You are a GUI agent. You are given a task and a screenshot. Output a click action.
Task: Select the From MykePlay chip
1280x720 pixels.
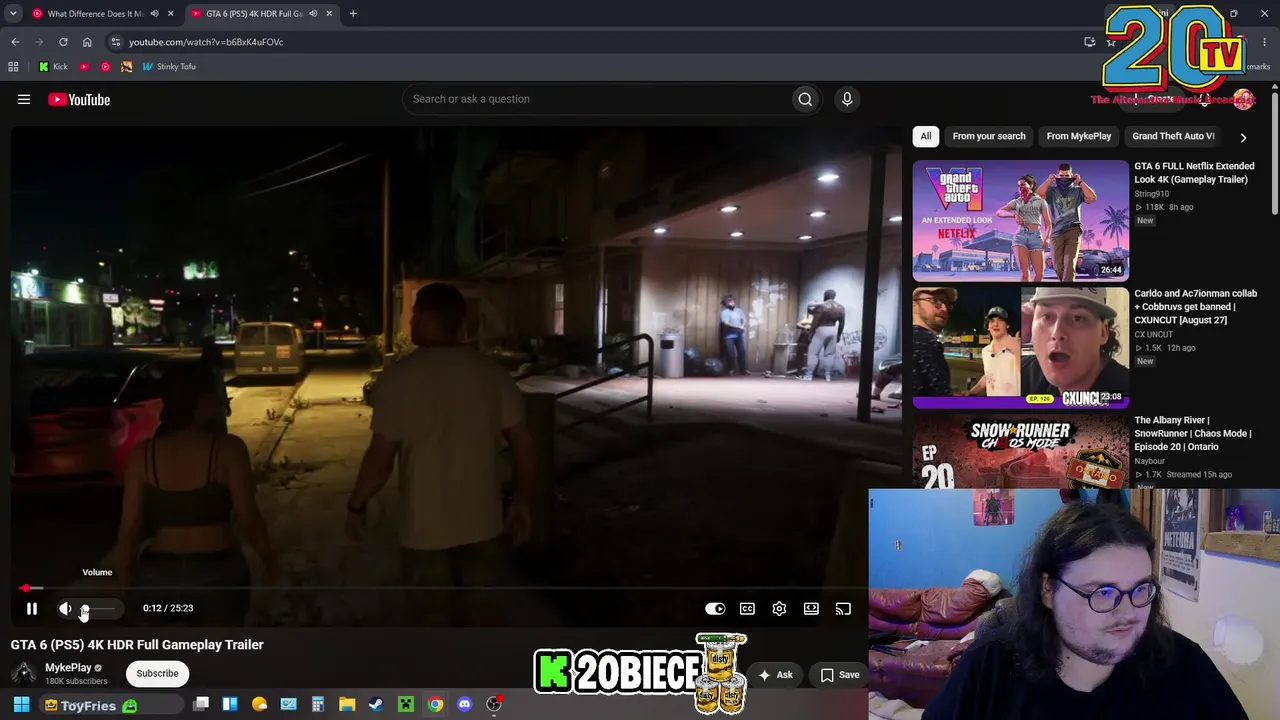[x=1079, y=136]
